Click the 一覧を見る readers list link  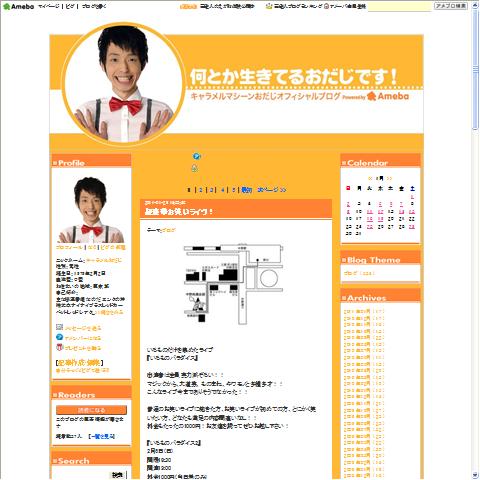point(102,436)
